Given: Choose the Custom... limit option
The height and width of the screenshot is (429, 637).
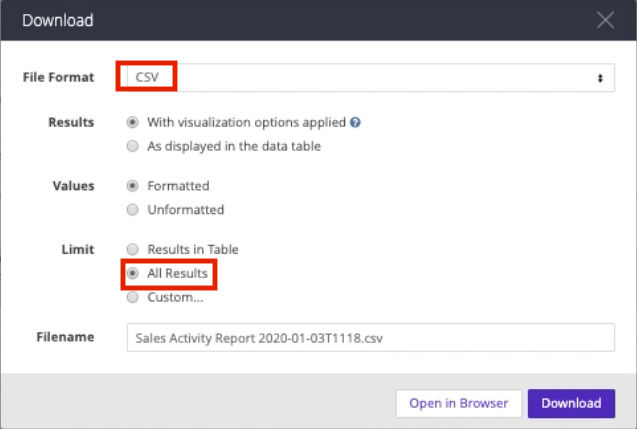Looking at the screenshot, I should click(133, 297).
